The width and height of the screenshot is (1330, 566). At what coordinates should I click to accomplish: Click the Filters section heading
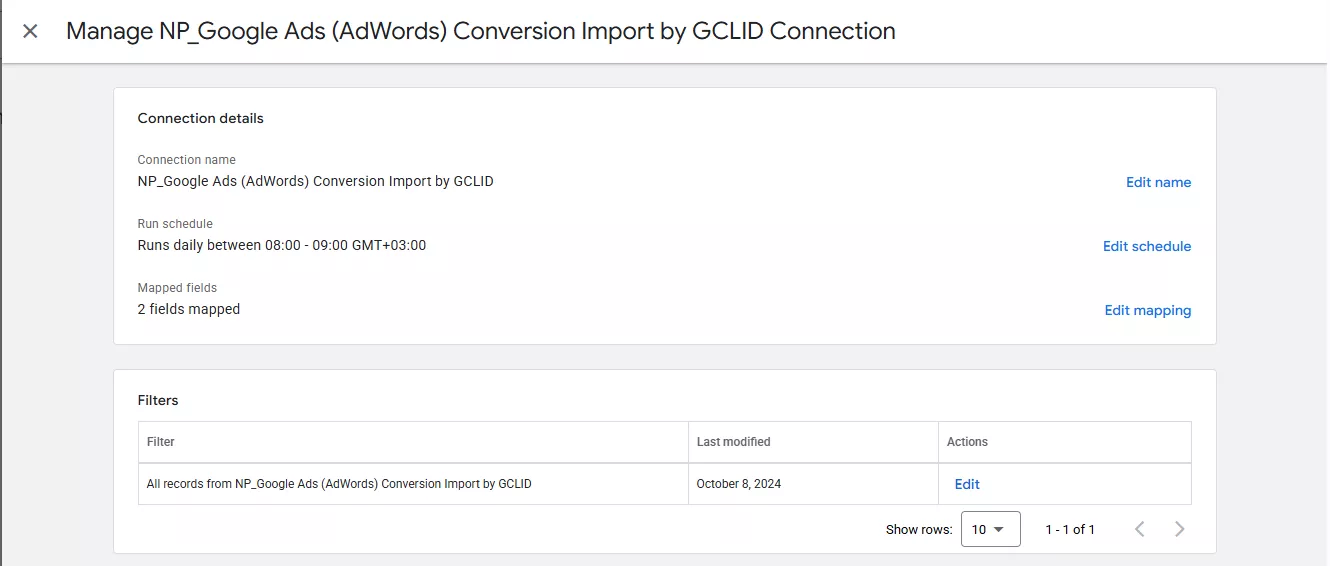tap(158, 400)
